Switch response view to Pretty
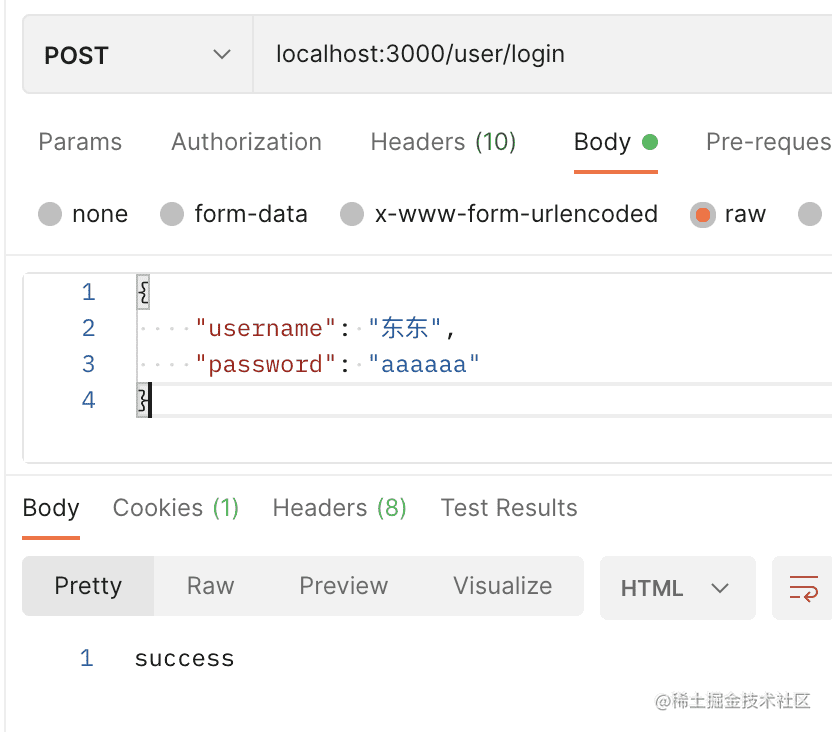Viewport: 832px width, 732px height. pos(88,586)
